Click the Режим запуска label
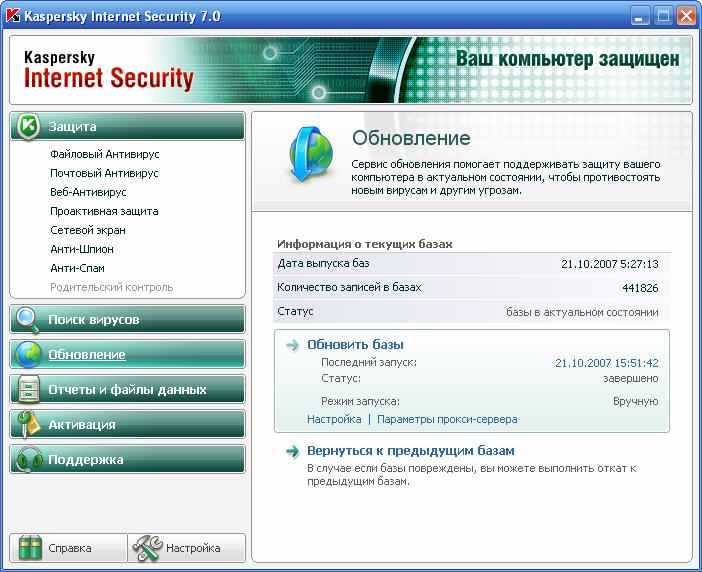The height and width of the screenshot is (572, 702). coord(360,401)
